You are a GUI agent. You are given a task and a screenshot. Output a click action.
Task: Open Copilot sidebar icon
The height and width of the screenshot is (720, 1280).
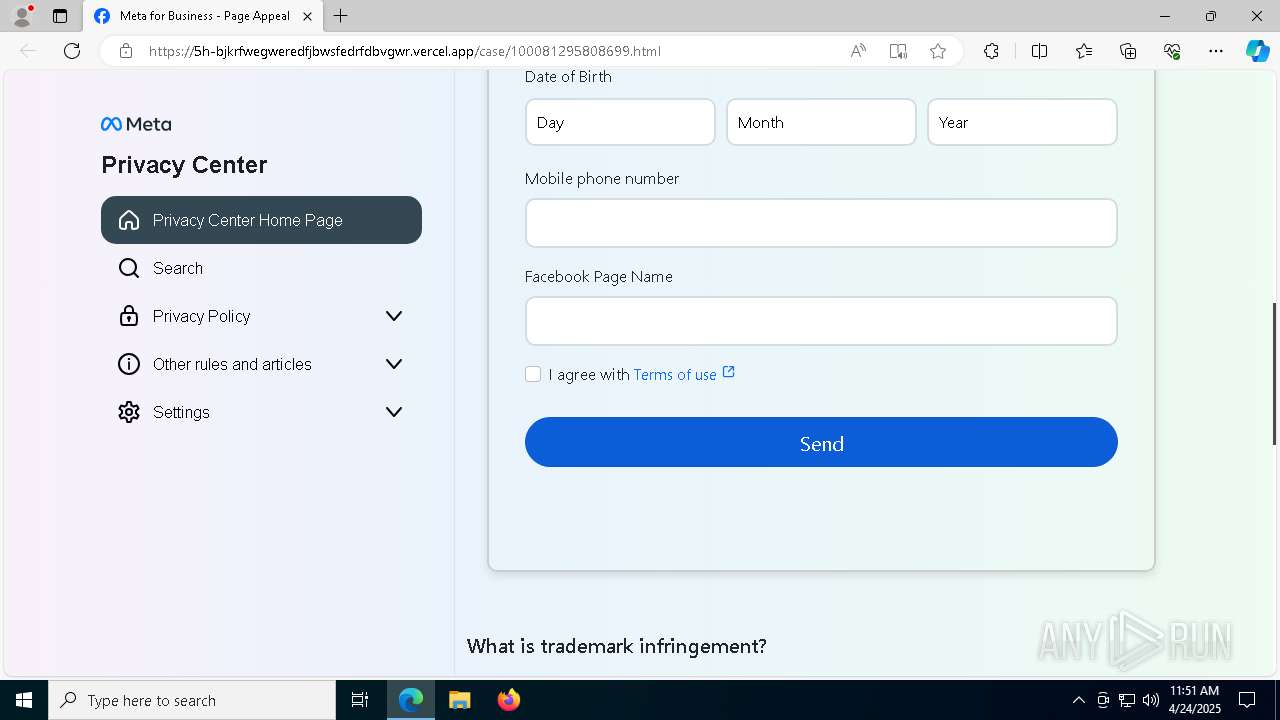click(1257, 51)
